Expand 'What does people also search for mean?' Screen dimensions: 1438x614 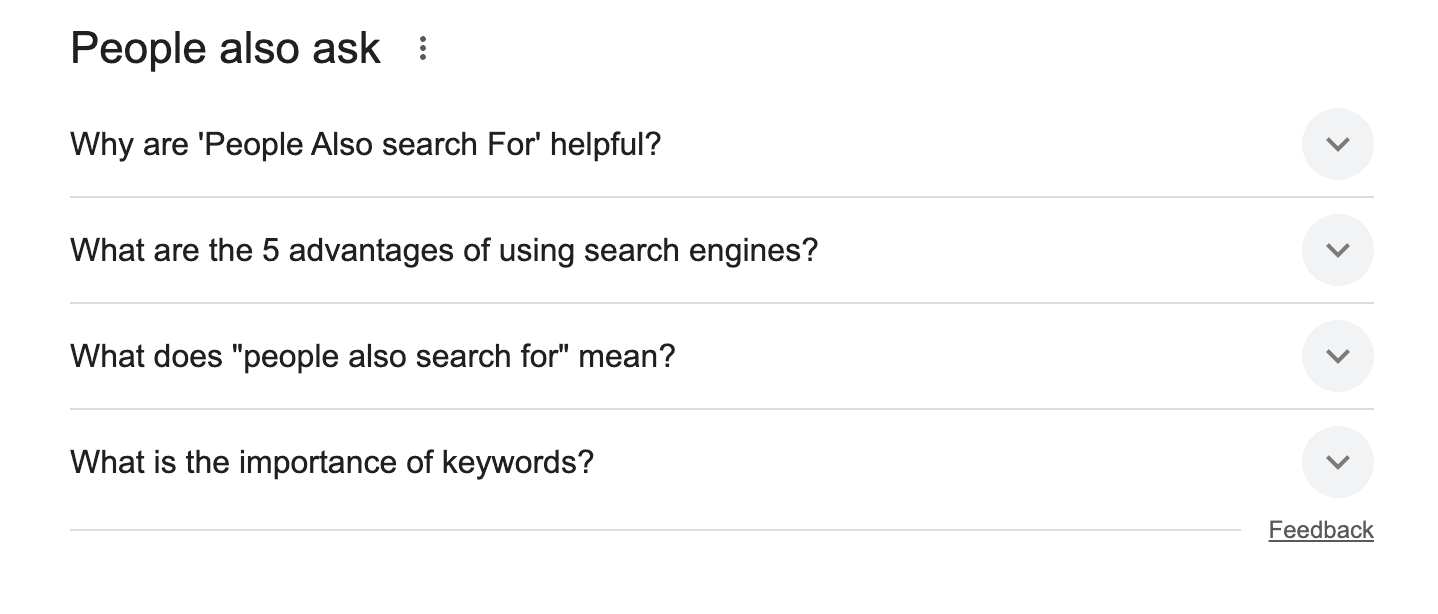coord(1337,356)
